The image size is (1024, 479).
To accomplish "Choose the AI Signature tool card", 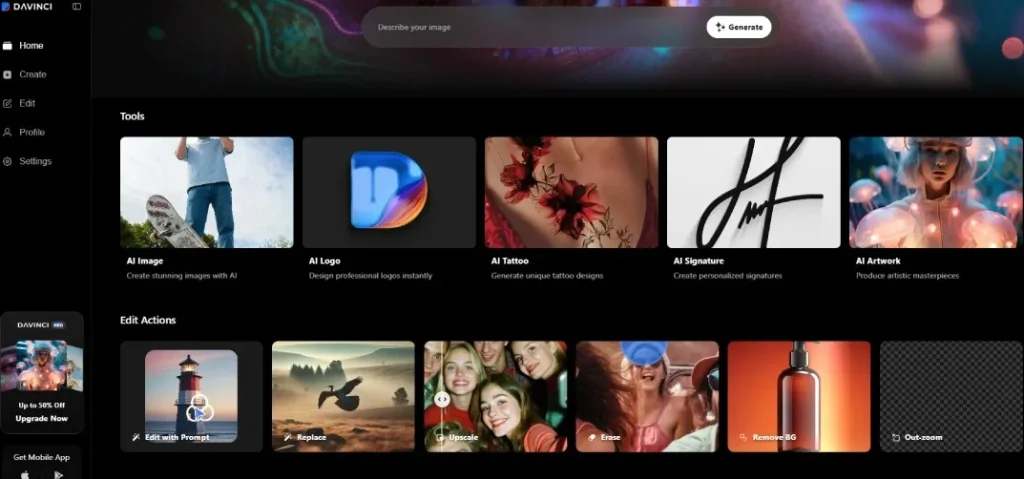I will pos(753,192).
